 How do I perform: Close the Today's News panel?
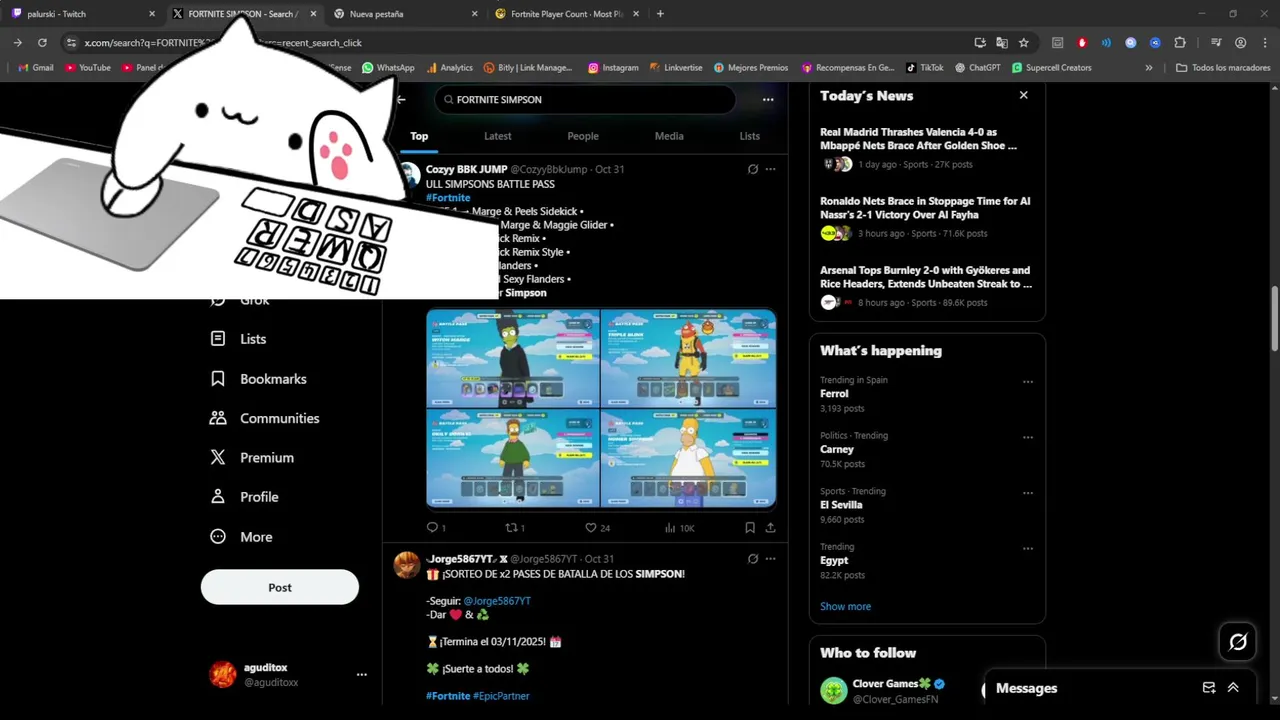pyautogui.click(x=1023, y=95)
